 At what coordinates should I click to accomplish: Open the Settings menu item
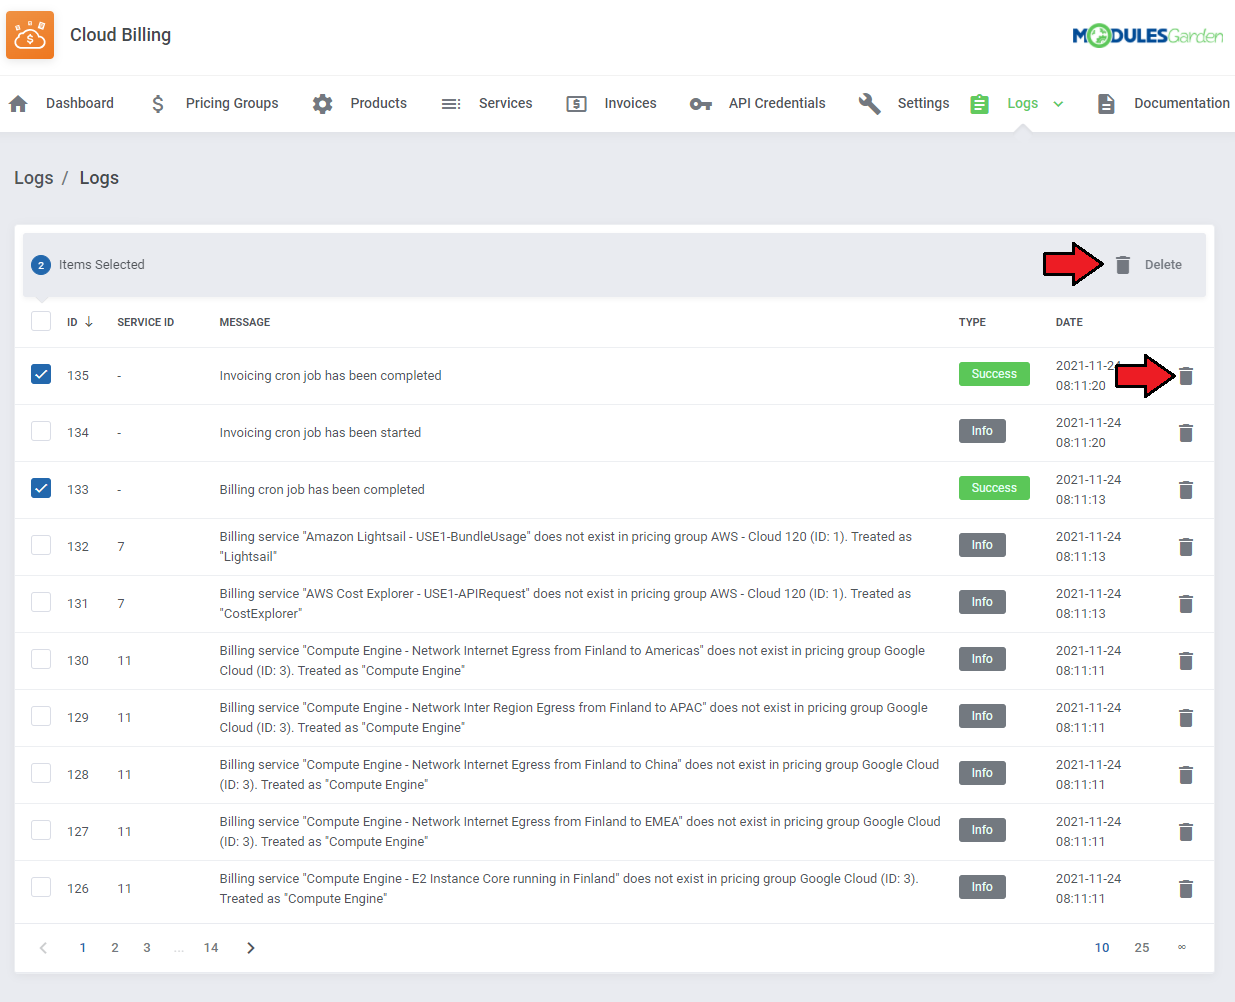coord(924,103)
